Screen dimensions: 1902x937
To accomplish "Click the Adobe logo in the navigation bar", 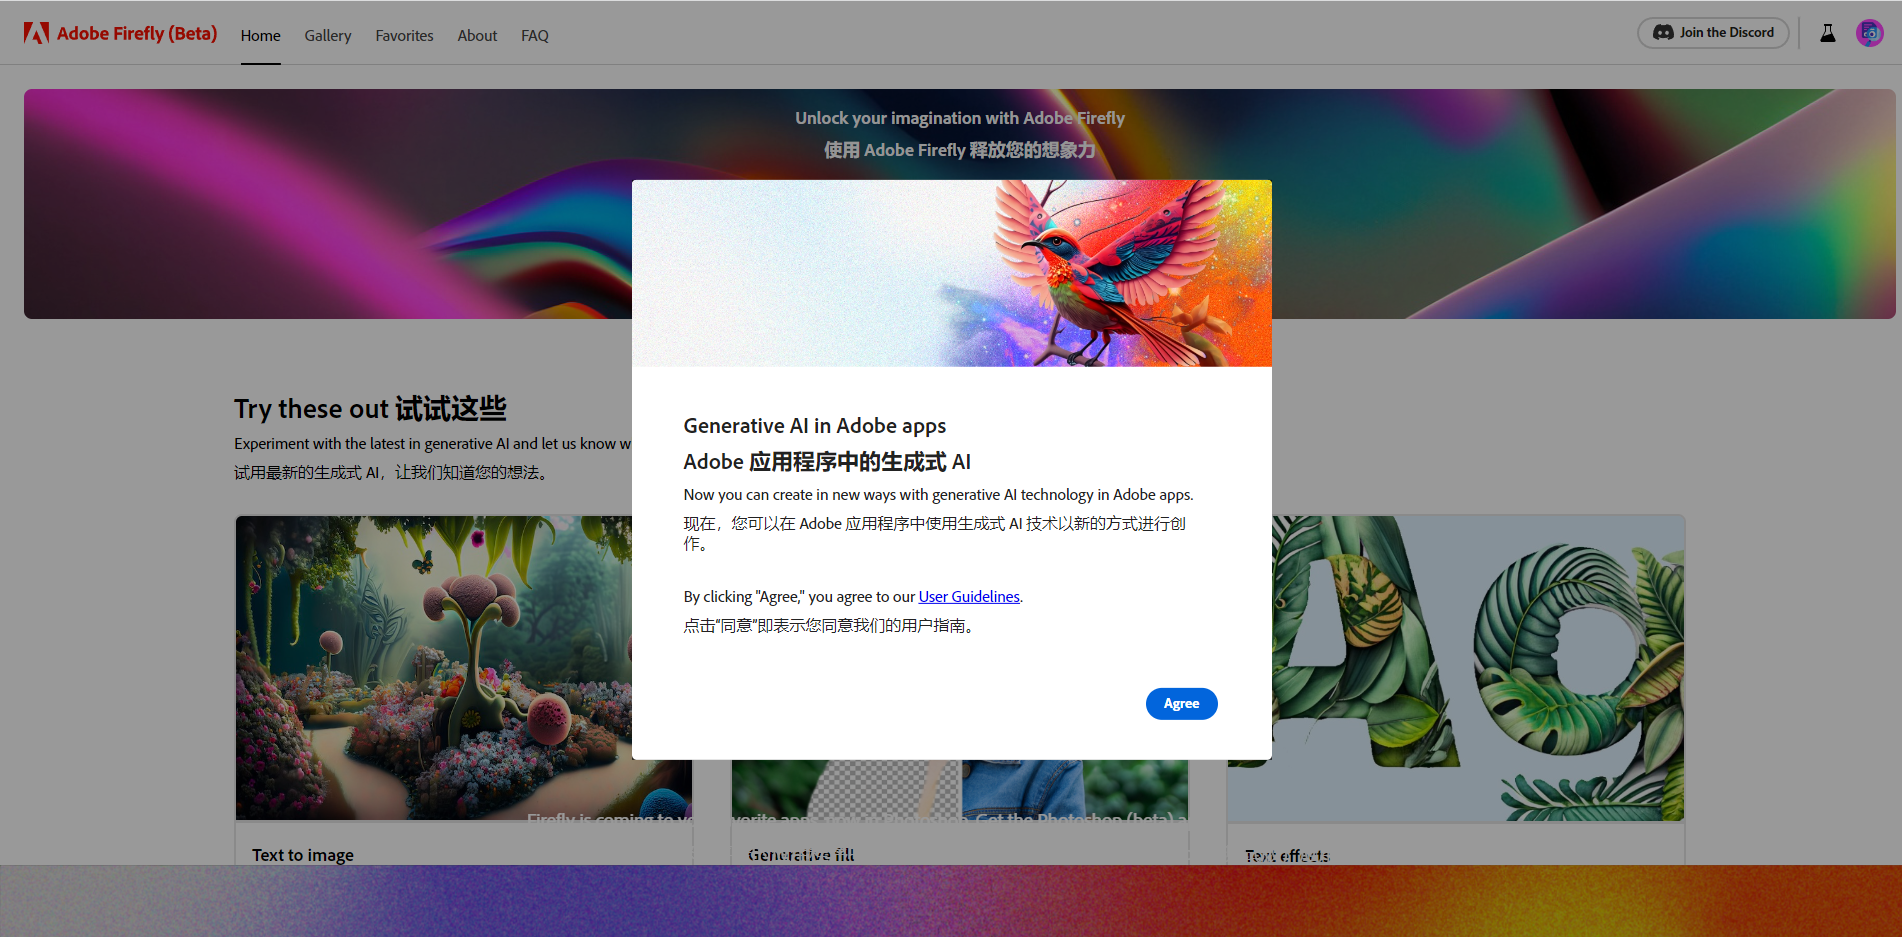I will (36, 31).
